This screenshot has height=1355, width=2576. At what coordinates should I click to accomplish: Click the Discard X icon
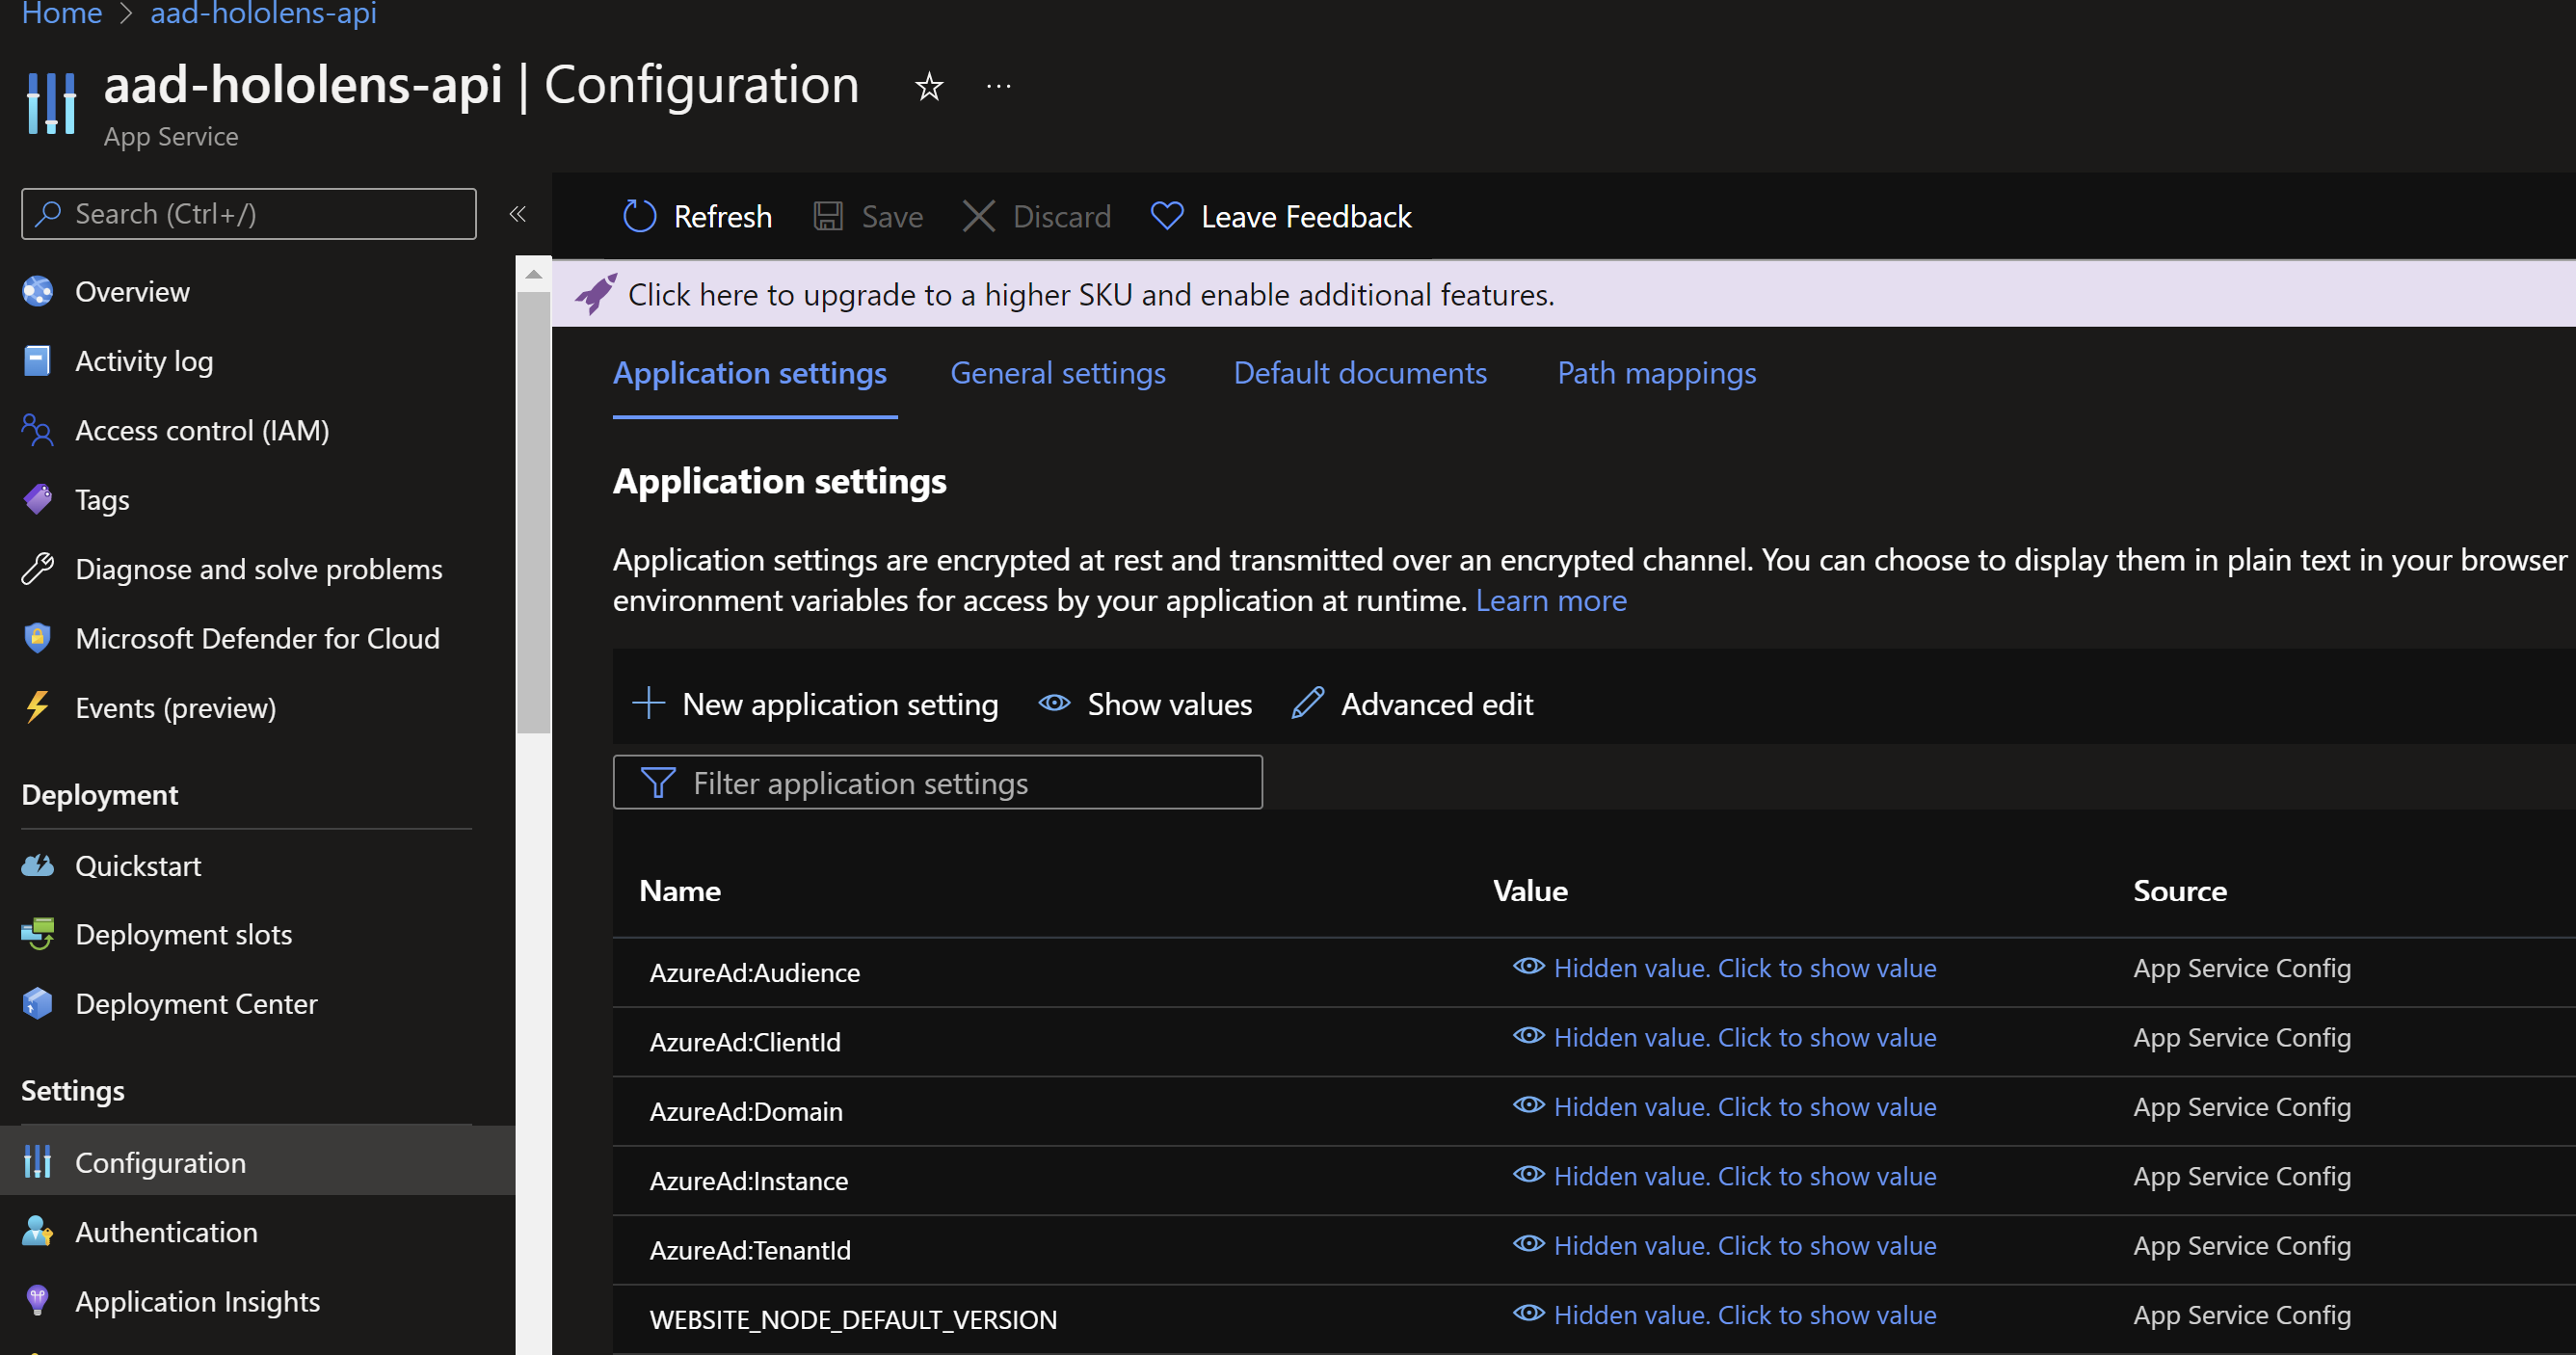tap(978, 216)
